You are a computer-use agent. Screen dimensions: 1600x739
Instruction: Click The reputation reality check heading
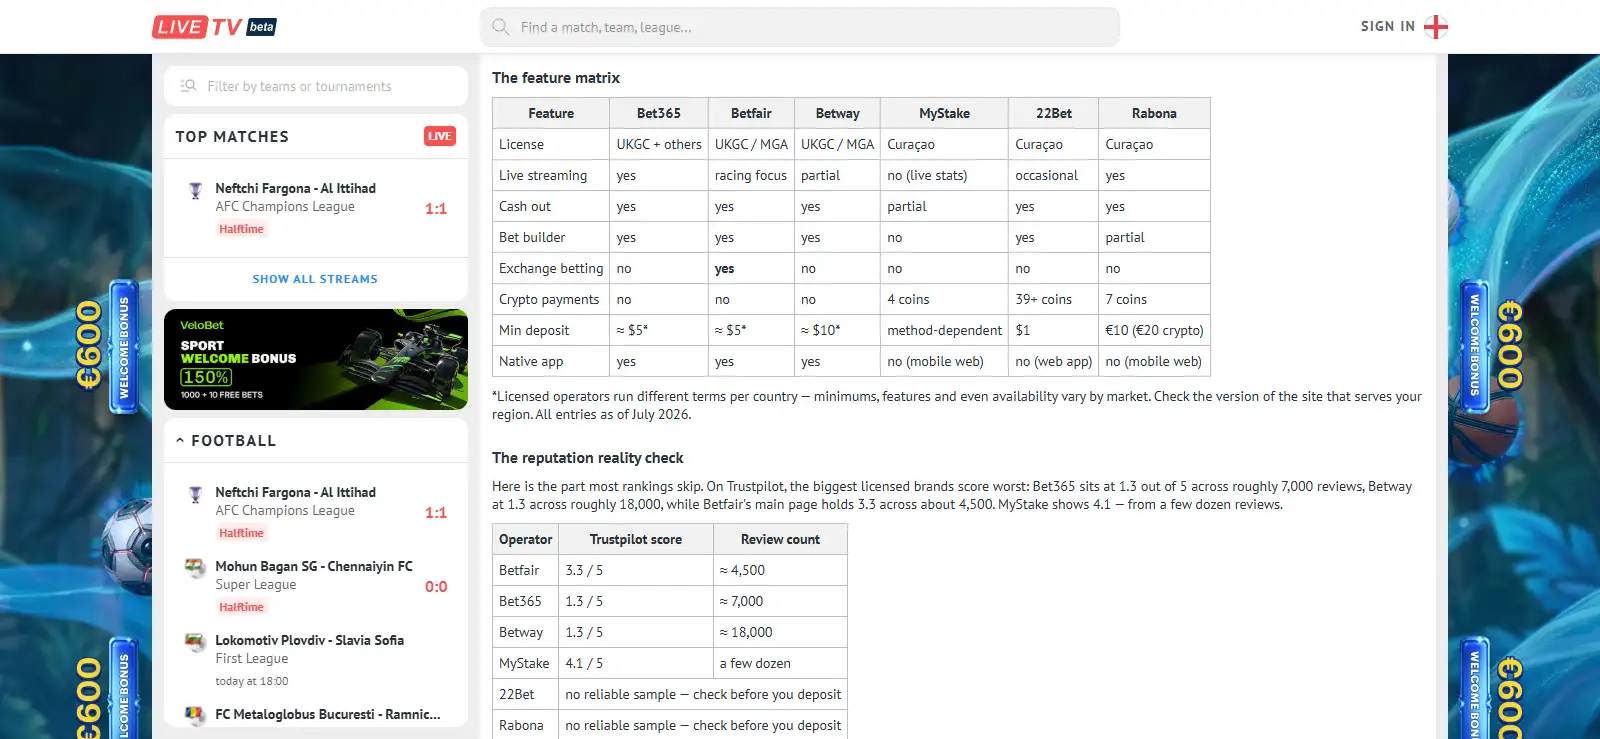588,458
